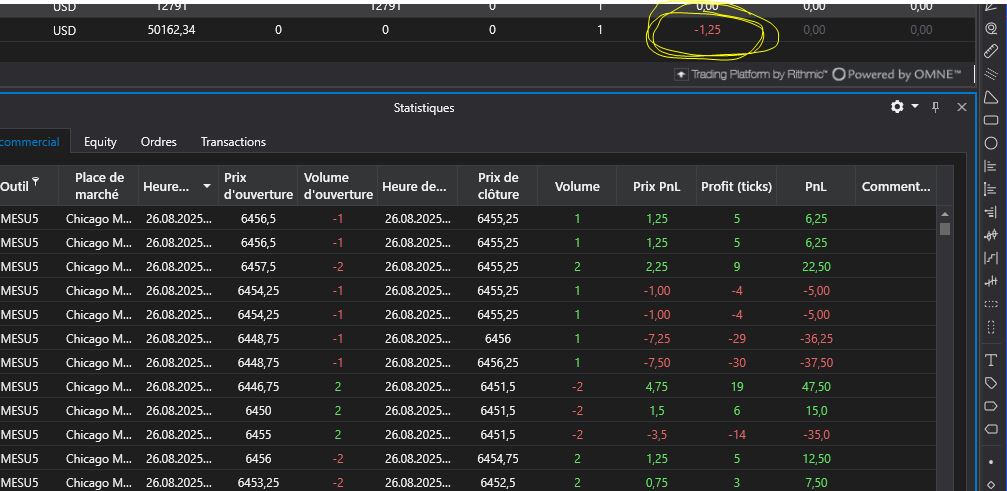This screenshot has height=491, width=1007.
Task: Select PnL cell -37,50
Action: [x=816, y=363]
